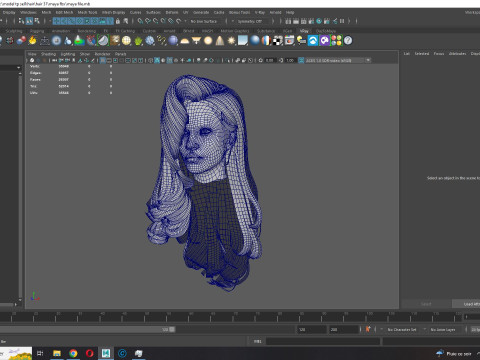Toggle the make live magnet icon
This screenshot has height=360, width=480.
179,21
